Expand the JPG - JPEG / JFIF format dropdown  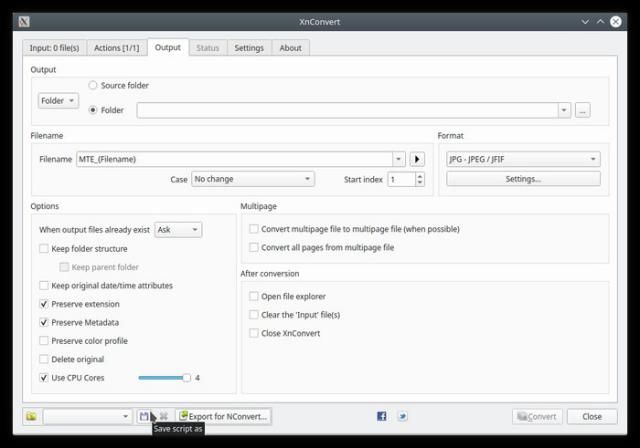pyautogui.click(x=523, y=159)
